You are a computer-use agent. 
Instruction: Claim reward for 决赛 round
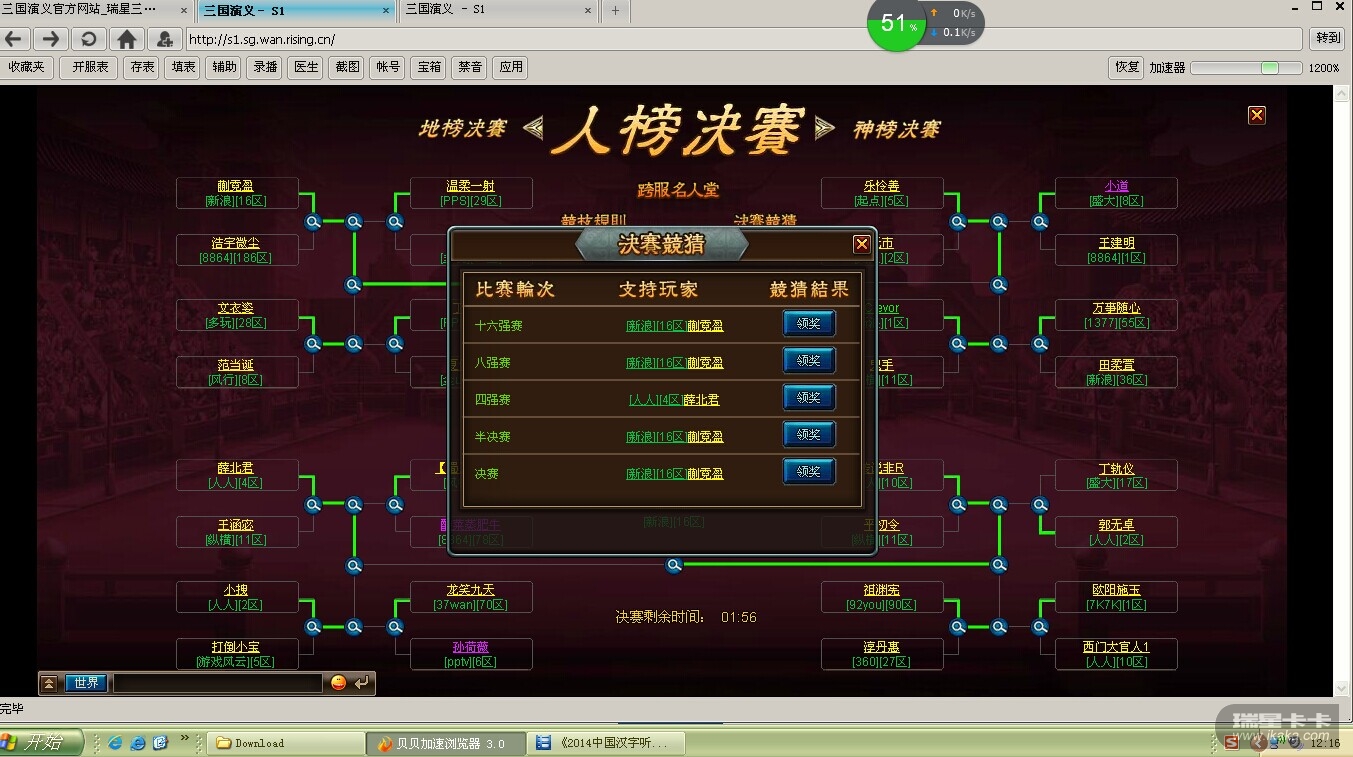[x=808, y=472]
